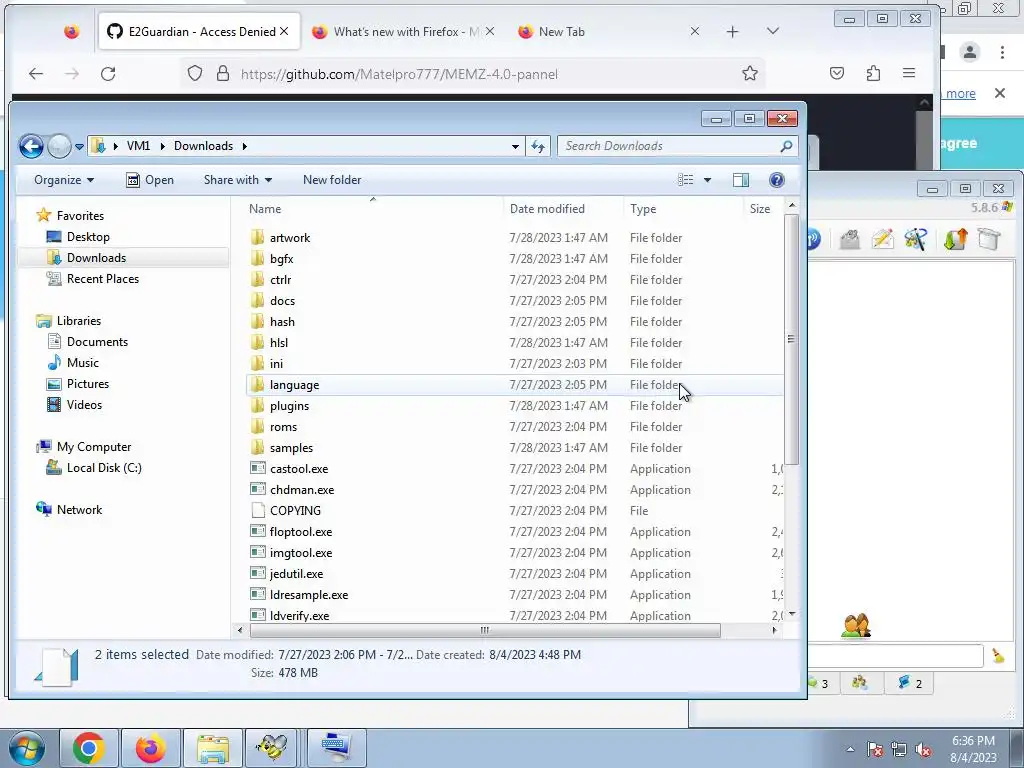Switch to What's new with Firefox tab
This screenshot has height=768, width=1024.
pyautogui.click(x=402, y=31)
